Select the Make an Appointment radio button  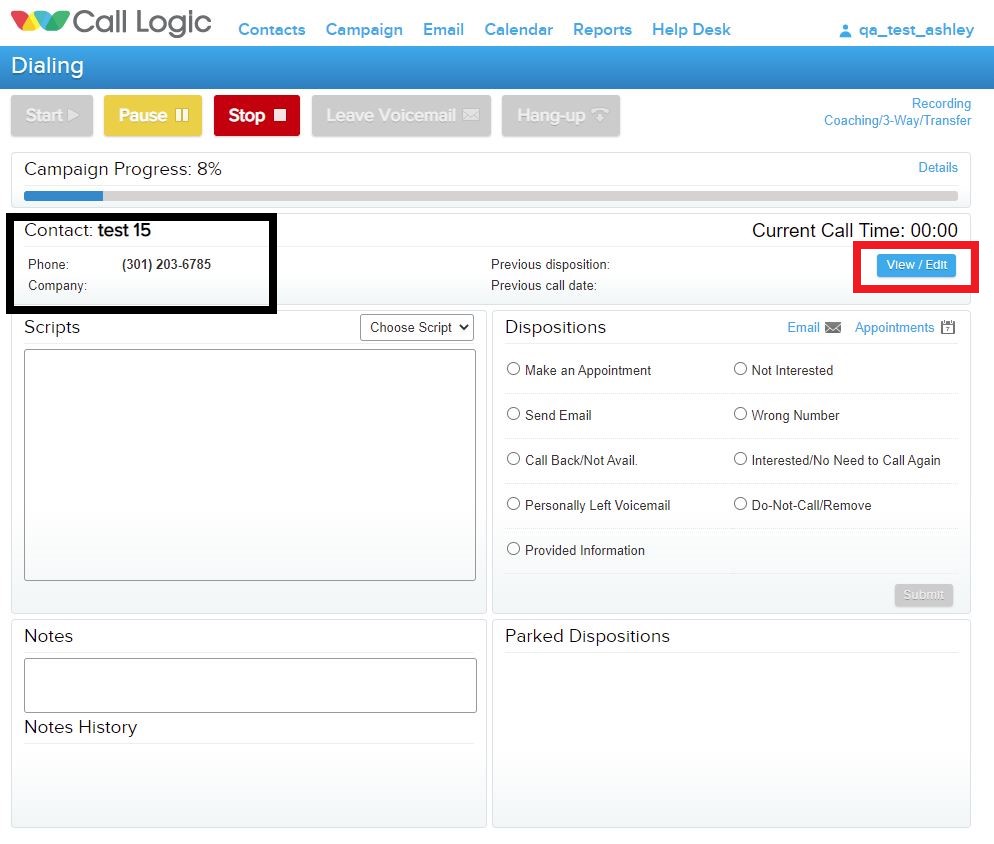[x=514, y=369]
